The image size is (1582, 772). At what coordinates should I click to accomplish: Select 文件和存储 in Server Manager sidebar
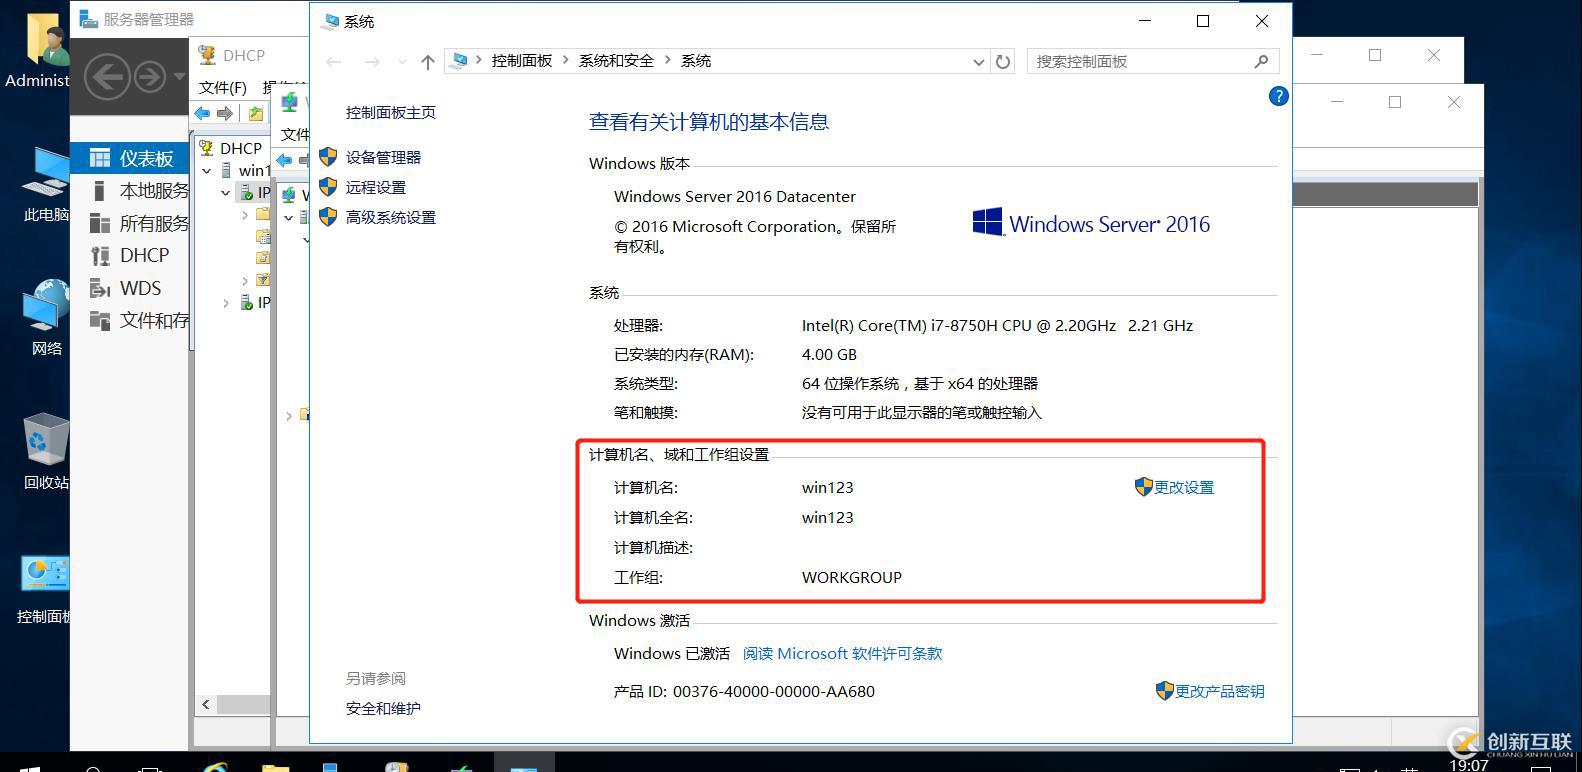tap(130, 320)
